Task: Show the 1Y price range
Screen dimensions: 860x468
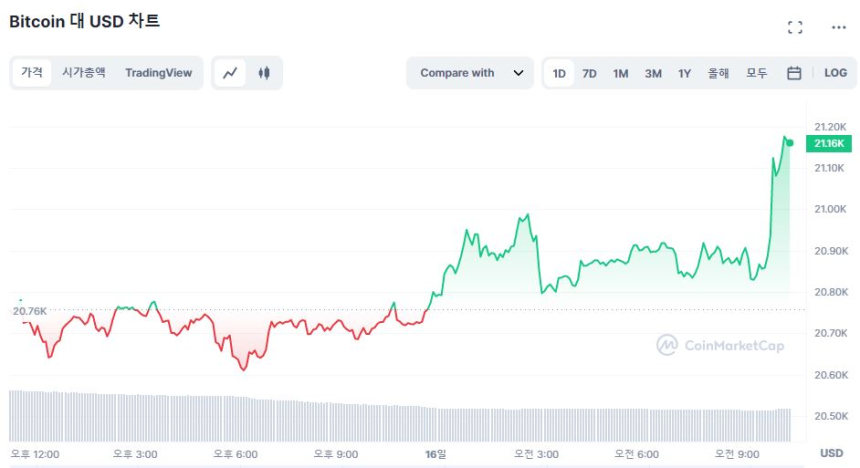Action: [685, 73]
